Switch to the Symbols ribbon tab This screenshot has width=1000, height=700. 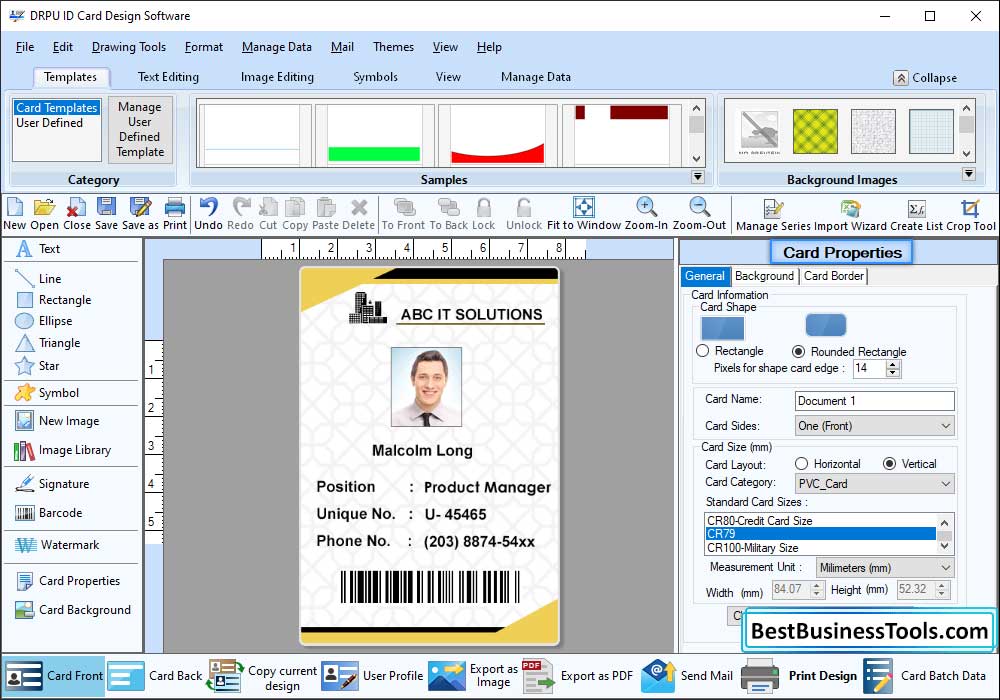click(376, 77)
